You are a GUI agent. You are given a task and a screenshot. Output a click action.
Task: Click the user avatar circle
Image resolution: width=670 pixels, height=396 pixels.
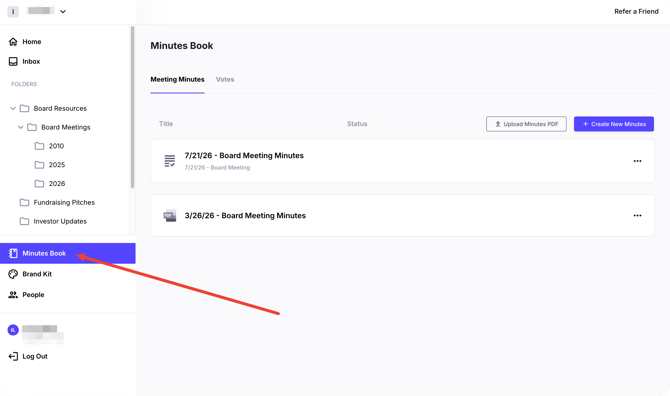pyautogui.click(x=13, y=330)
